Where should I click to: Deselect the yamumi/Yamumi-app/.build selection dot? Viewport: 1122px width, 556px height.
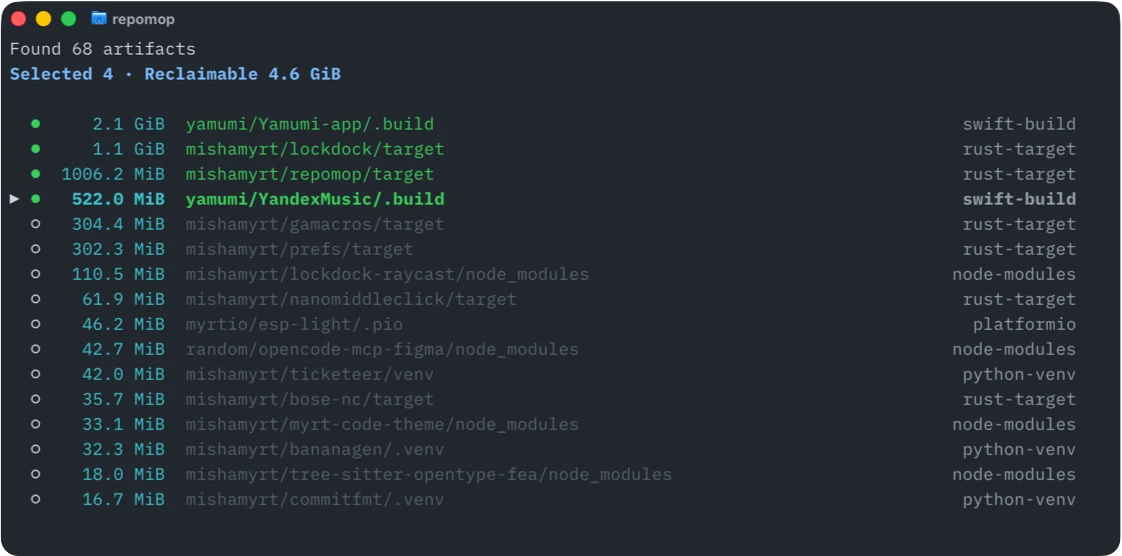point(36,124)
